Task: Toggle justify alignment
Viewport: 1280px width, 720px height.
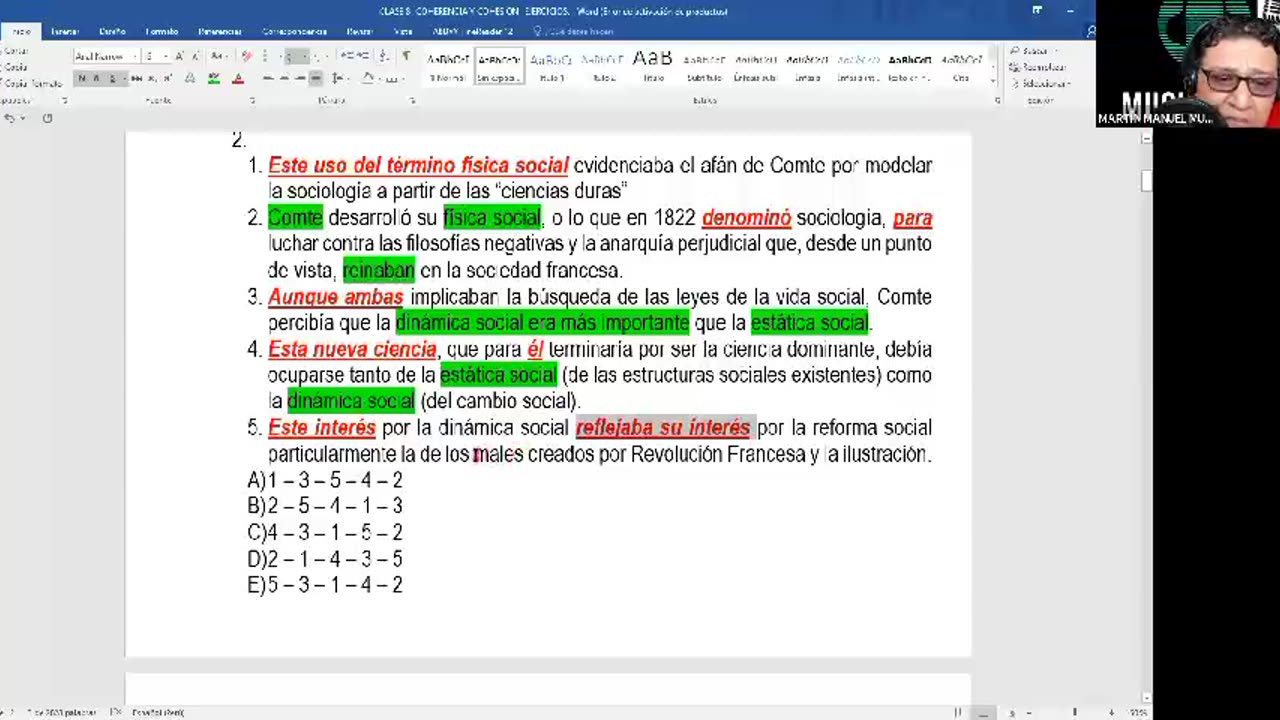Action: [316, 78]
